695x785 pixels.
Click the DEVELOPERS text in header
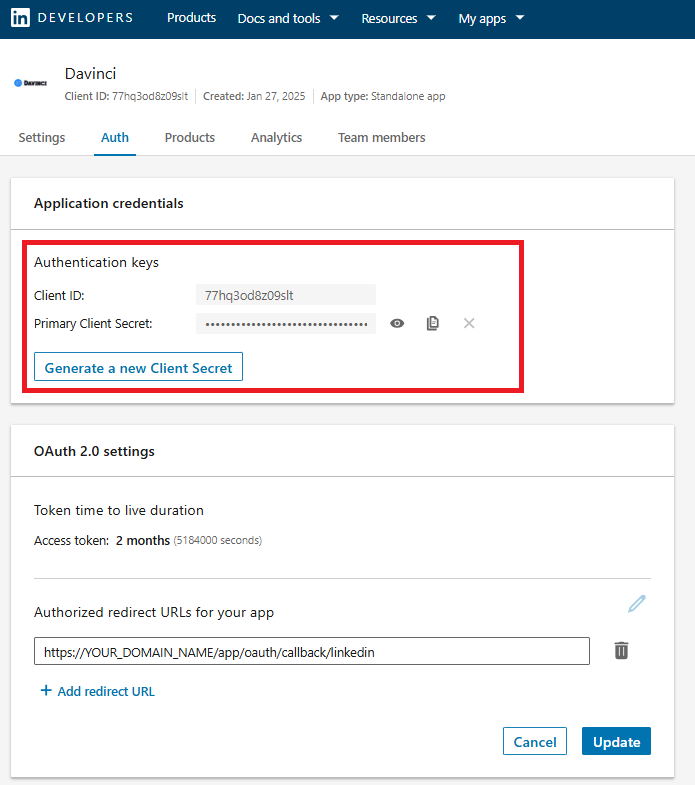pos(86,18)
